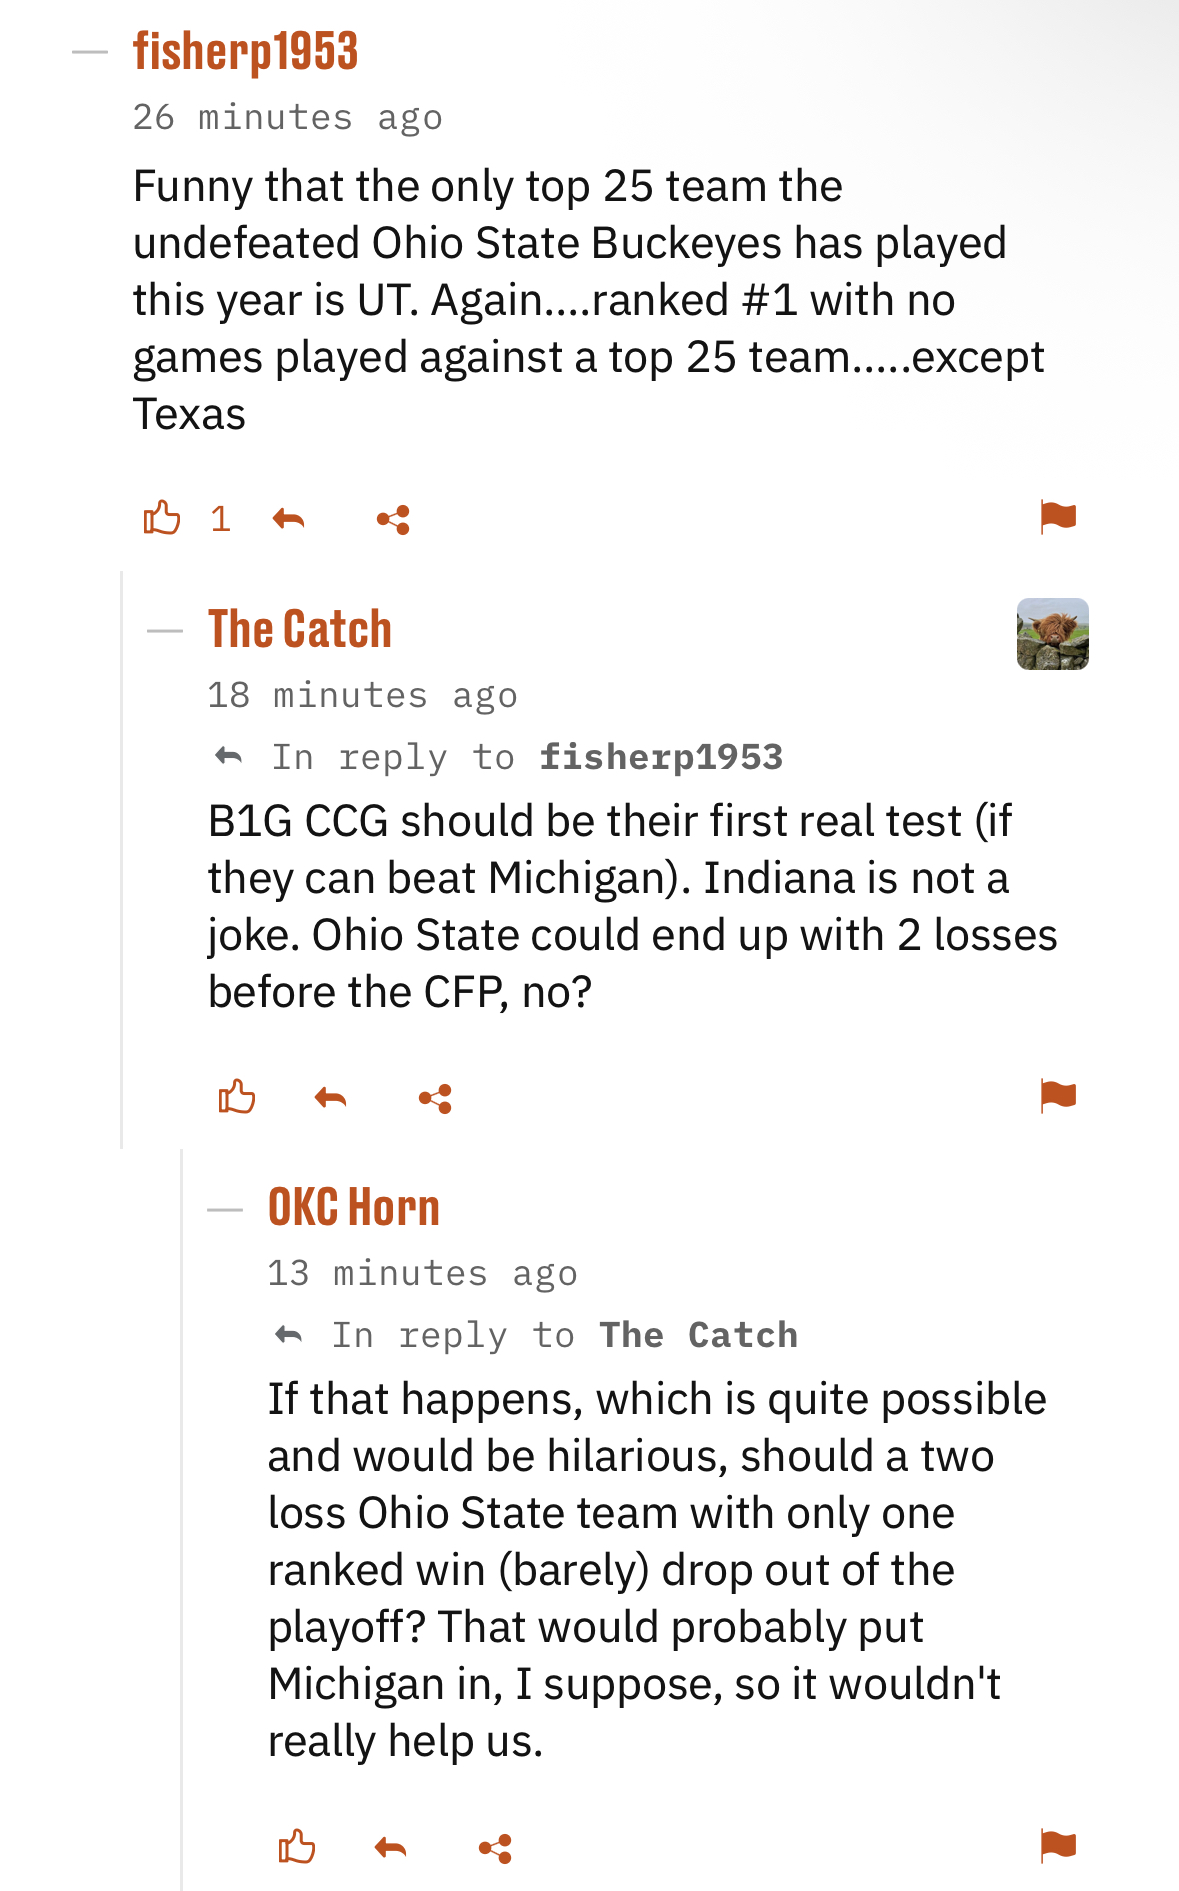Screen dimensions: 1179x1891
Task: Share fisherp1953's comment
Action: point(393,520)
